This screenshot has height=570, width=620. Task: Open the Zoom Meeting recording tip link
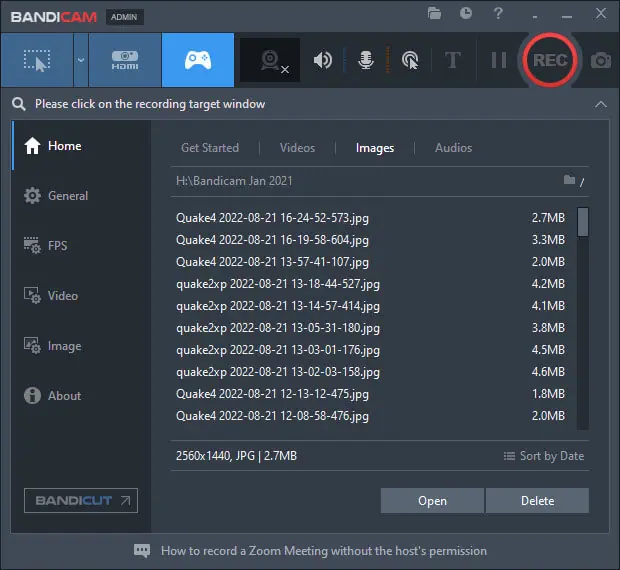pos(324,551)
